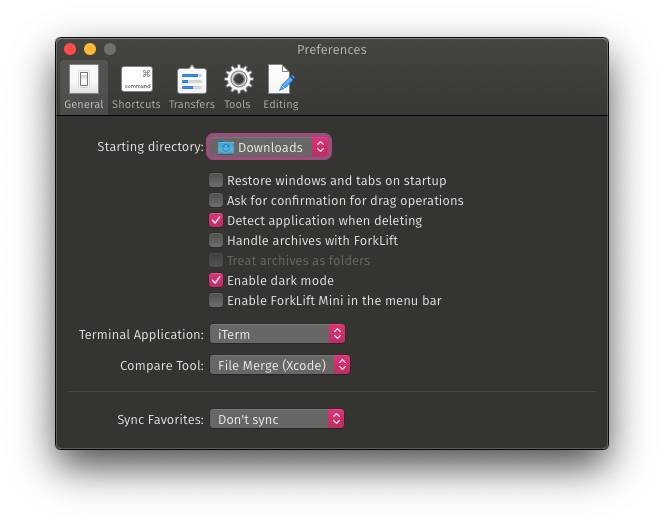Uncheck Detect application when deleting

coord(216,220)
